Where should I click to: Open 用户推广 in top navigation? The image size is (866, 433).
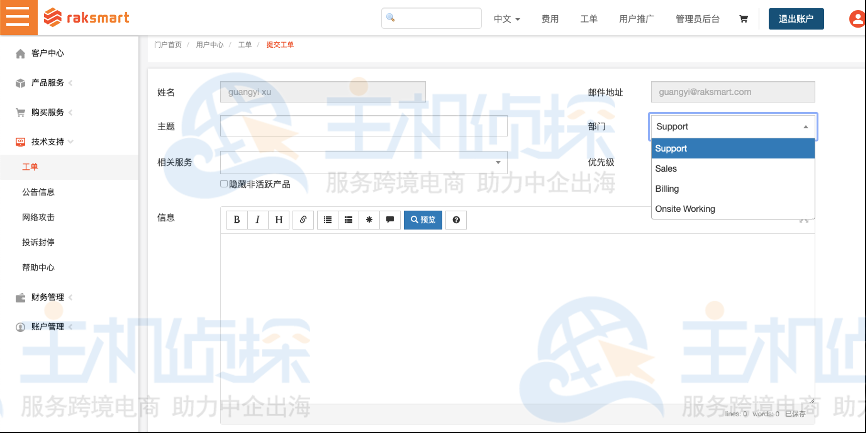tap(636, 19)
